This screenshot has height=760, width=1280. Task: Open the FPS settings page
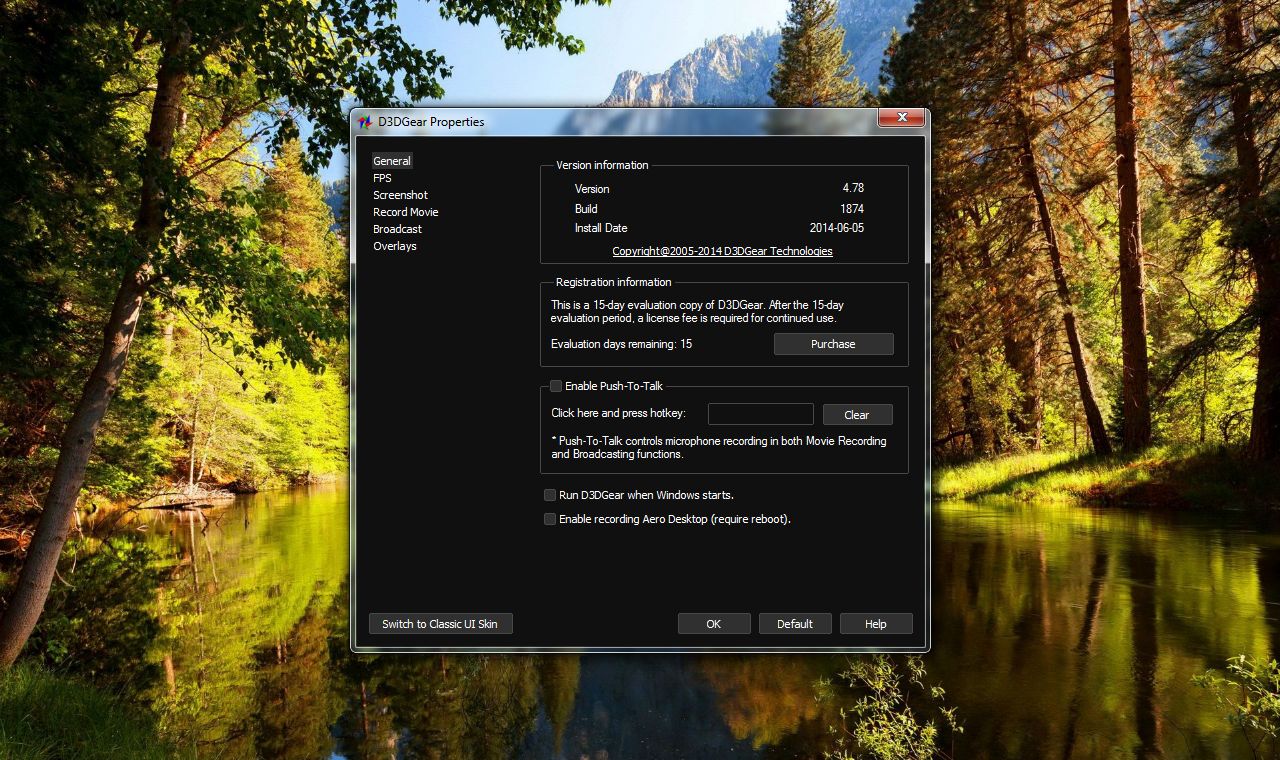click(382, 178)
